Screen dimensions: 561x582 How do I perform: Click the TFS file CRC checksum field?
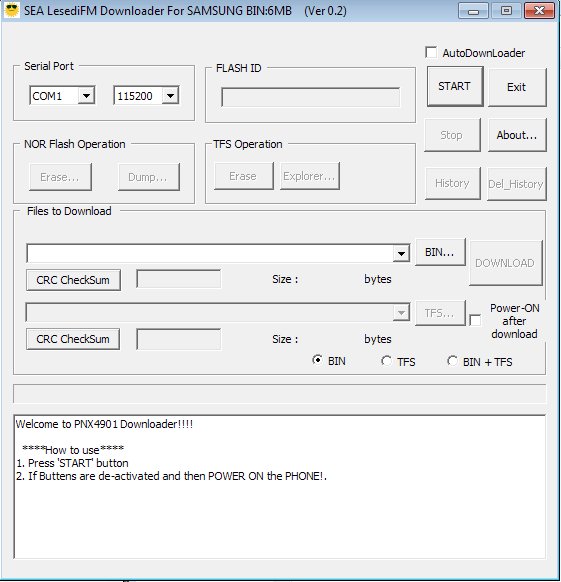pyautogui.click(x=179, y=339)
